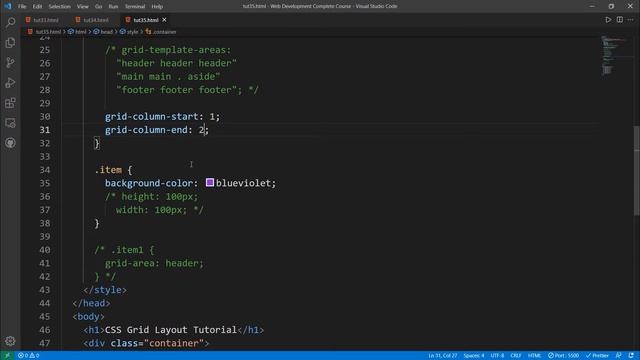The height and width of the screenshot is (360, 640).
Task: Click Ln 31, Col 27 in status bar
Action: point(442,356)
